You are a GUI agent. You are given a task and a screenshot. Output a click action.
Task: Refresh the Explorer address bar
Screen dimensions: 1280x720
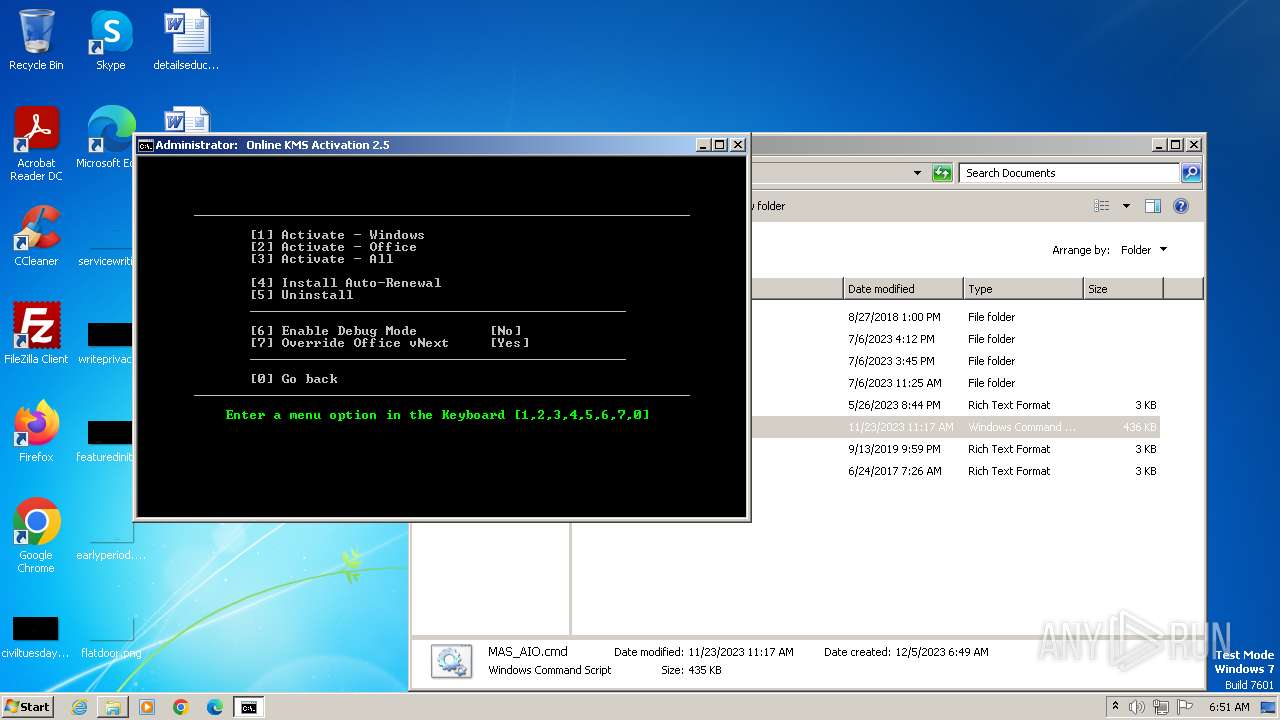[x=942, y=173]
